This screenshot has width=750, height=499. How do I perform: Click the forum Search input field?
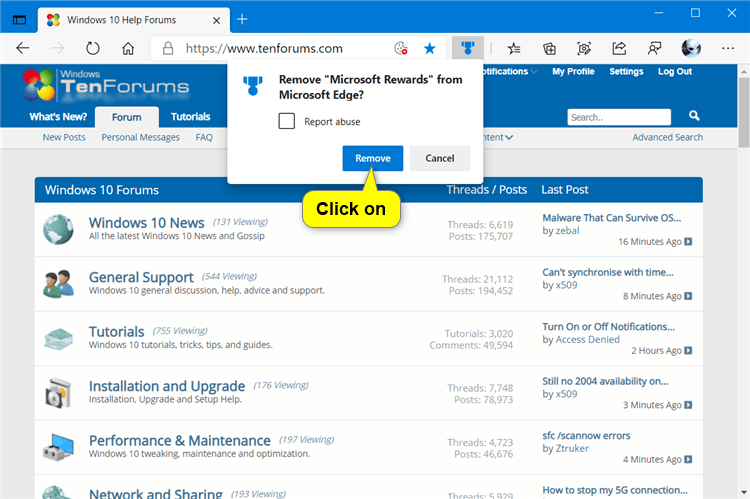pos(619,117)
